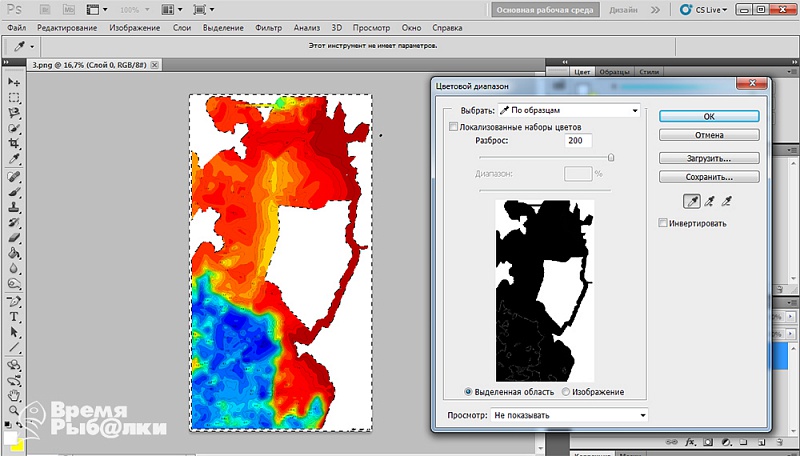Click the OK button
The height and width of the screenshot is (456, 800).
click(709, 116)
